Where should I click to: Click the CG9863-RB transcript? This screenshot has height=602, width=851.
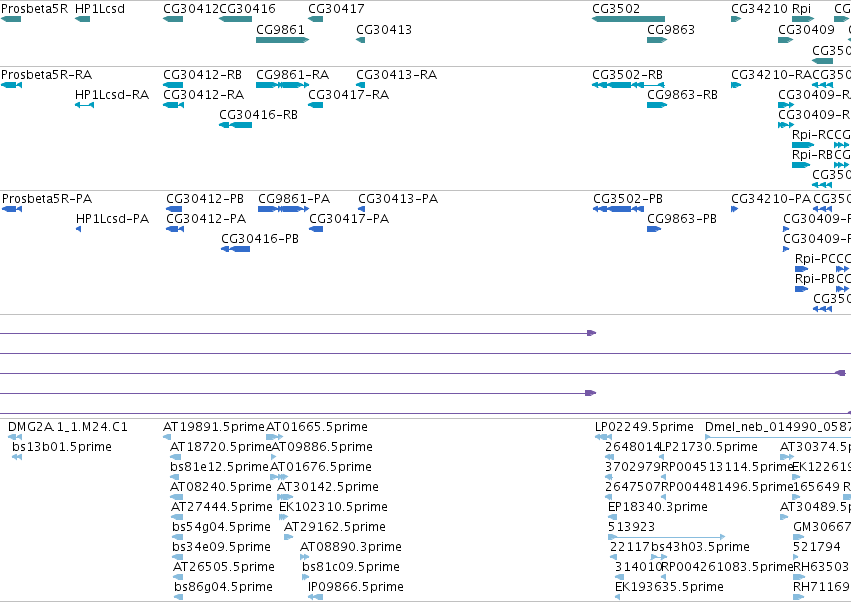point(657,105)
